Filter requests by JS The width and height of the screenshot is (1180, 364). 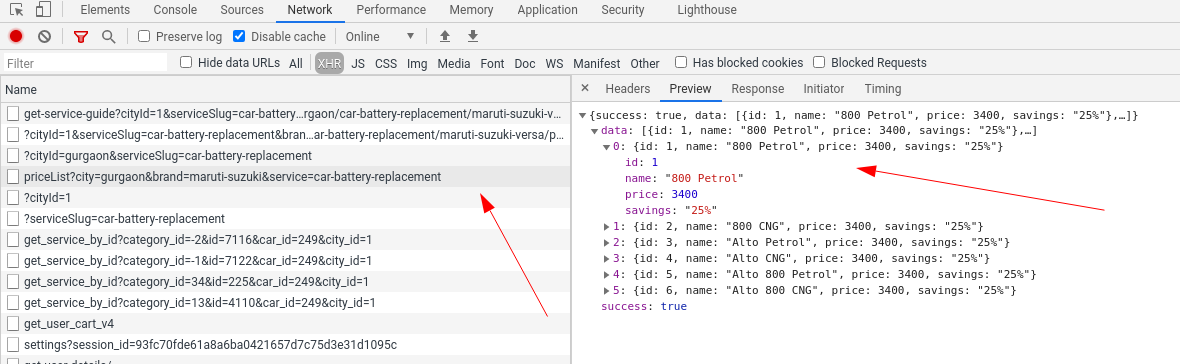click(358, 64)
